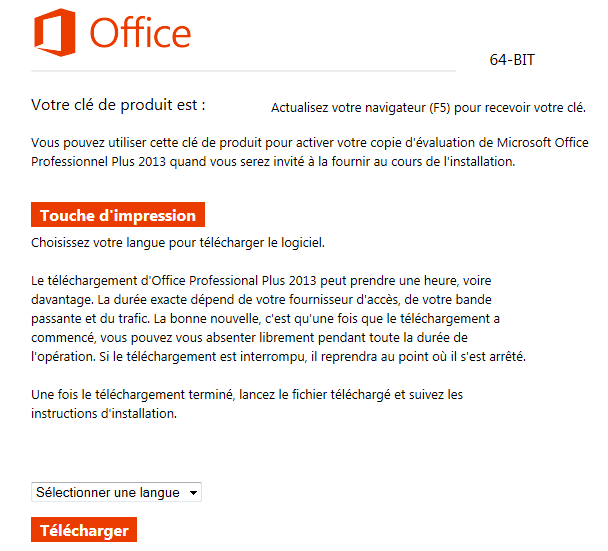Click the line 'commencé, vous pouvez vous absenter'

[265, 337]
